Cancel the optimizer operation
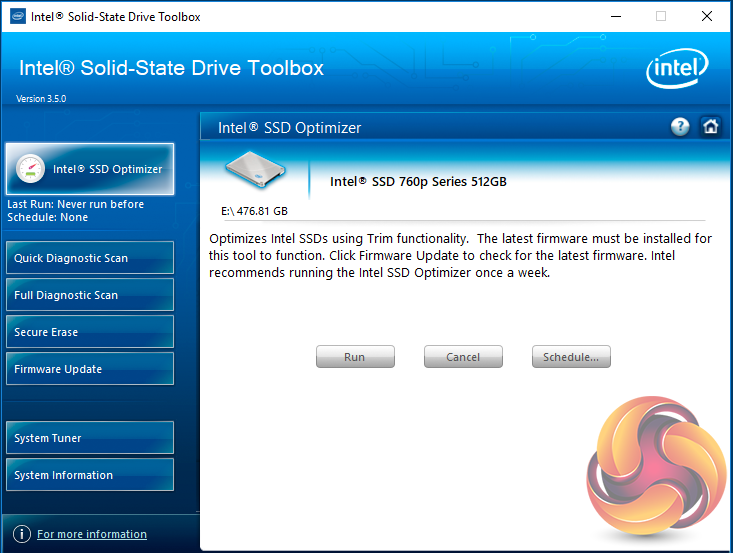 tap(463, 357)
